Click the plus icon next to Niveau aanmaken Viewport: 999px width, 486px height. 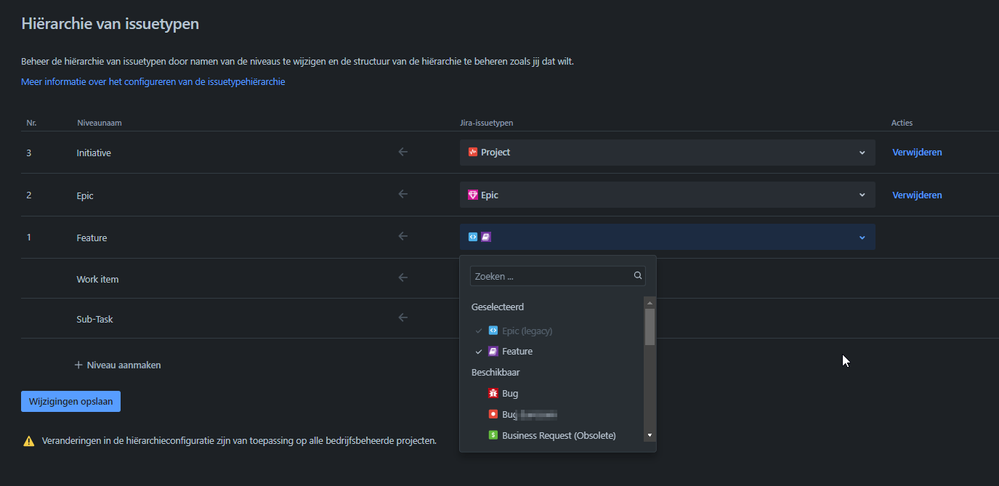79,365
